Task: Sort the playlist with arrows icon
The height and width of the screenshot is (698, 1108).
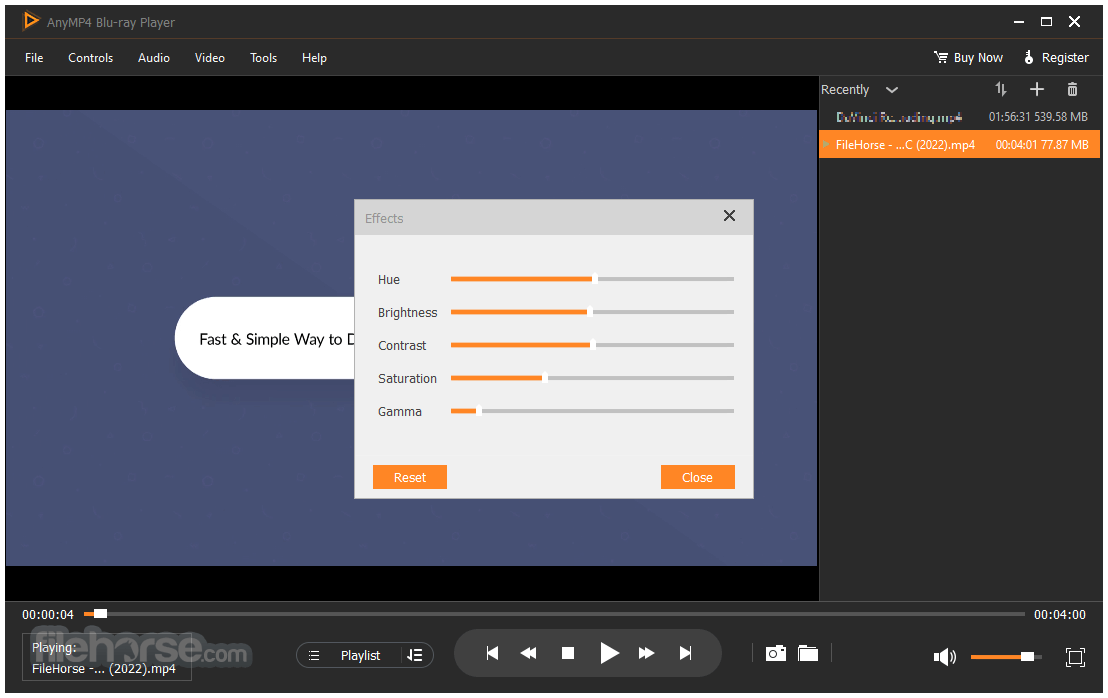Action: 1001,89
